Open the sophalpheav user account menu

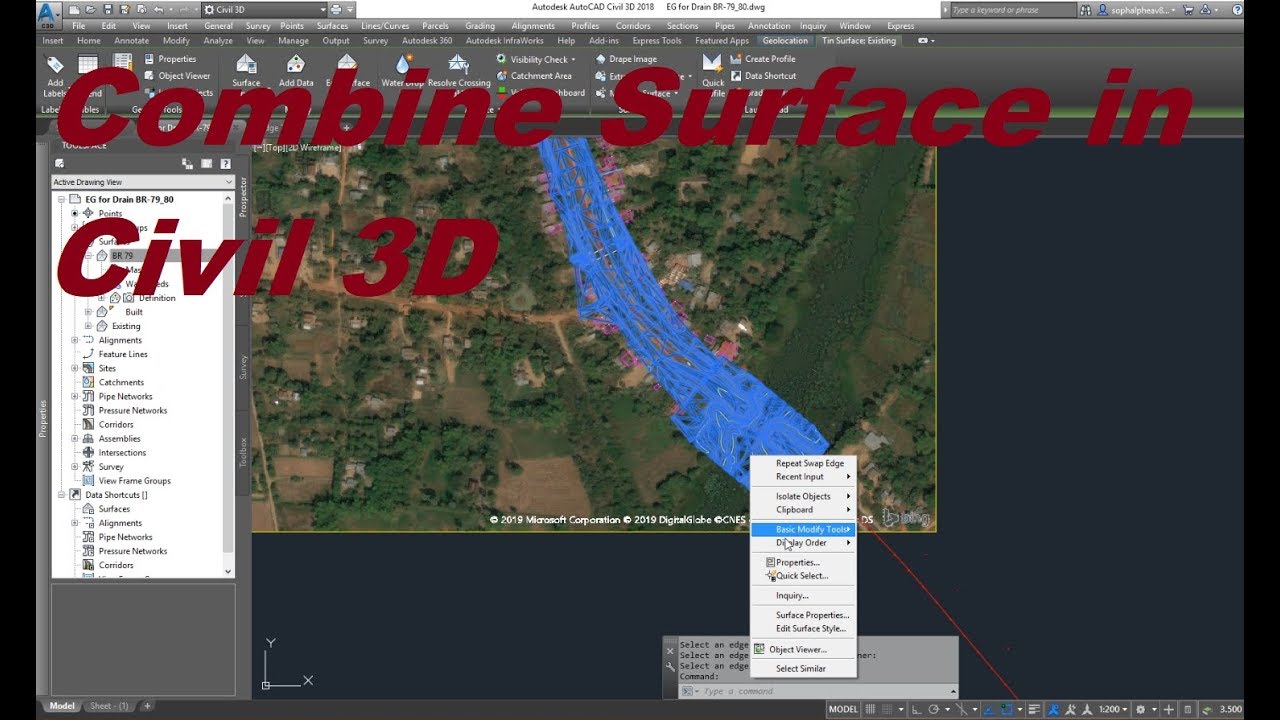tap(1138, 10)
